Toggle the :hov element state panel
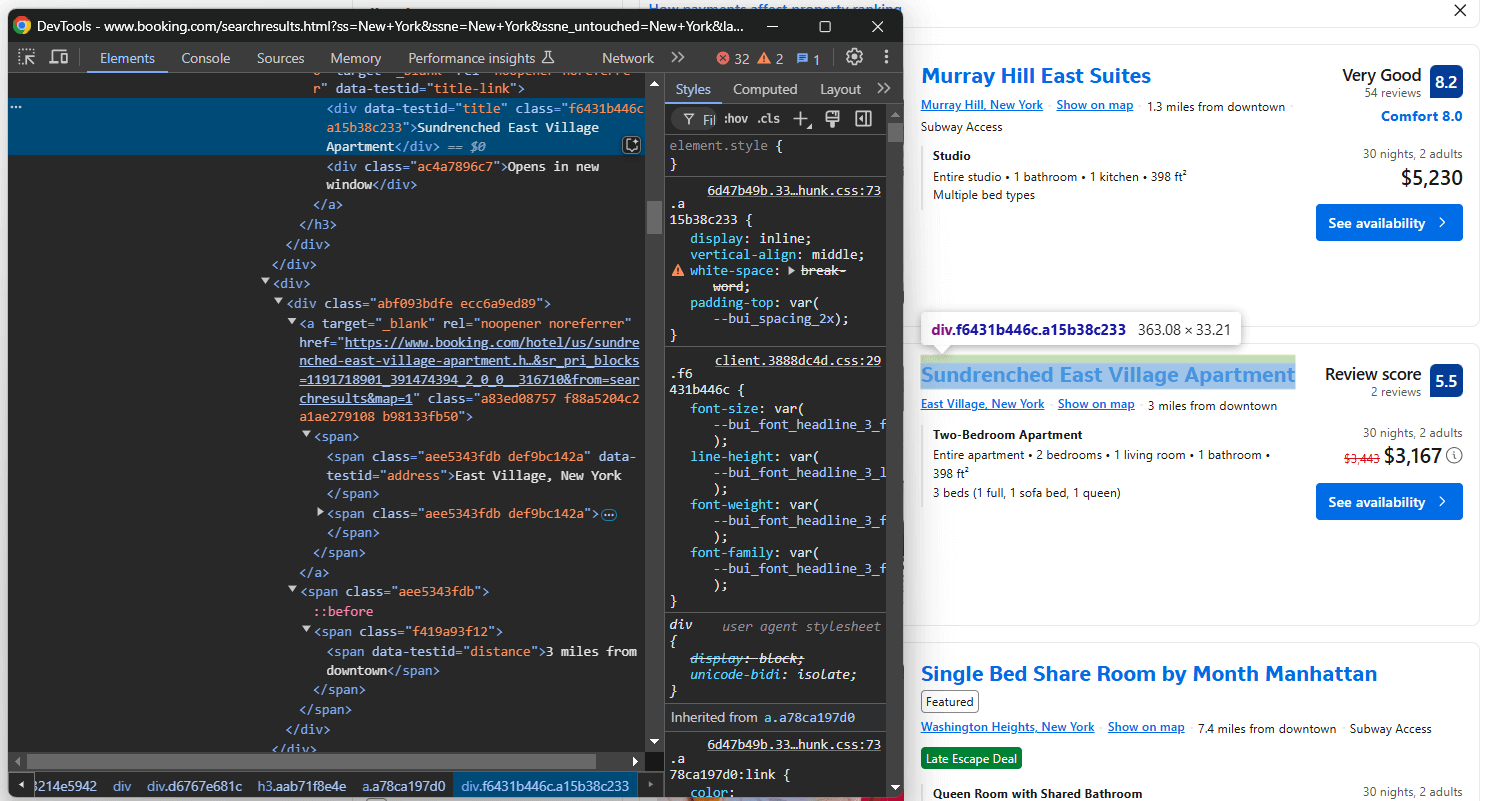This screenshot has width=1503, height=801. click(736, 119)
